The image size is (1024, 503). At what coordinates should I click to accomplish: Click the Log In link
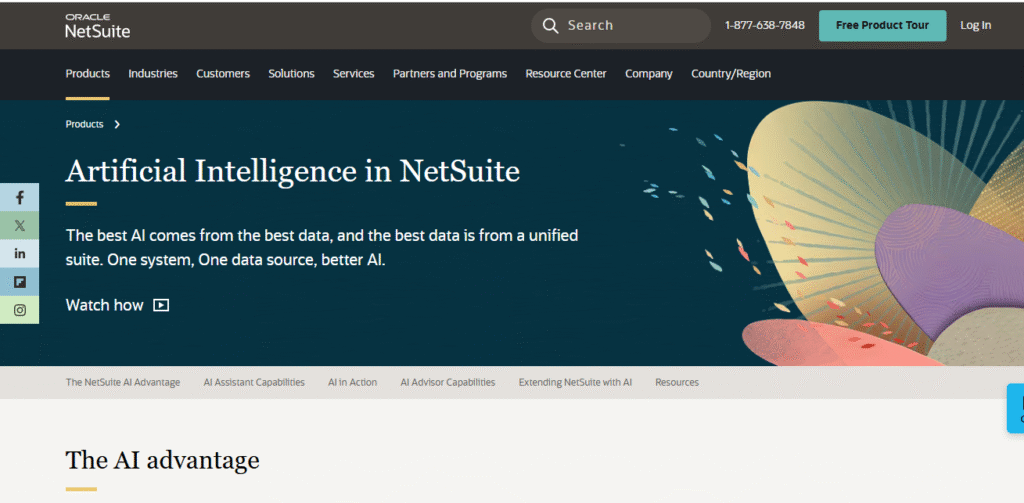pos(975,25)
